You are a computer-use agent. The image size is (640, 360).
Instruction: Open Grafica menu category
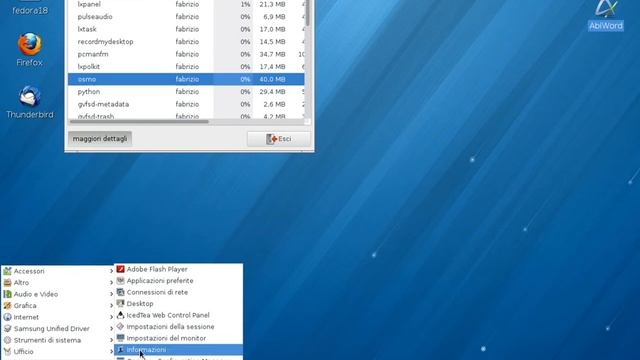click(x=58, y=305)
